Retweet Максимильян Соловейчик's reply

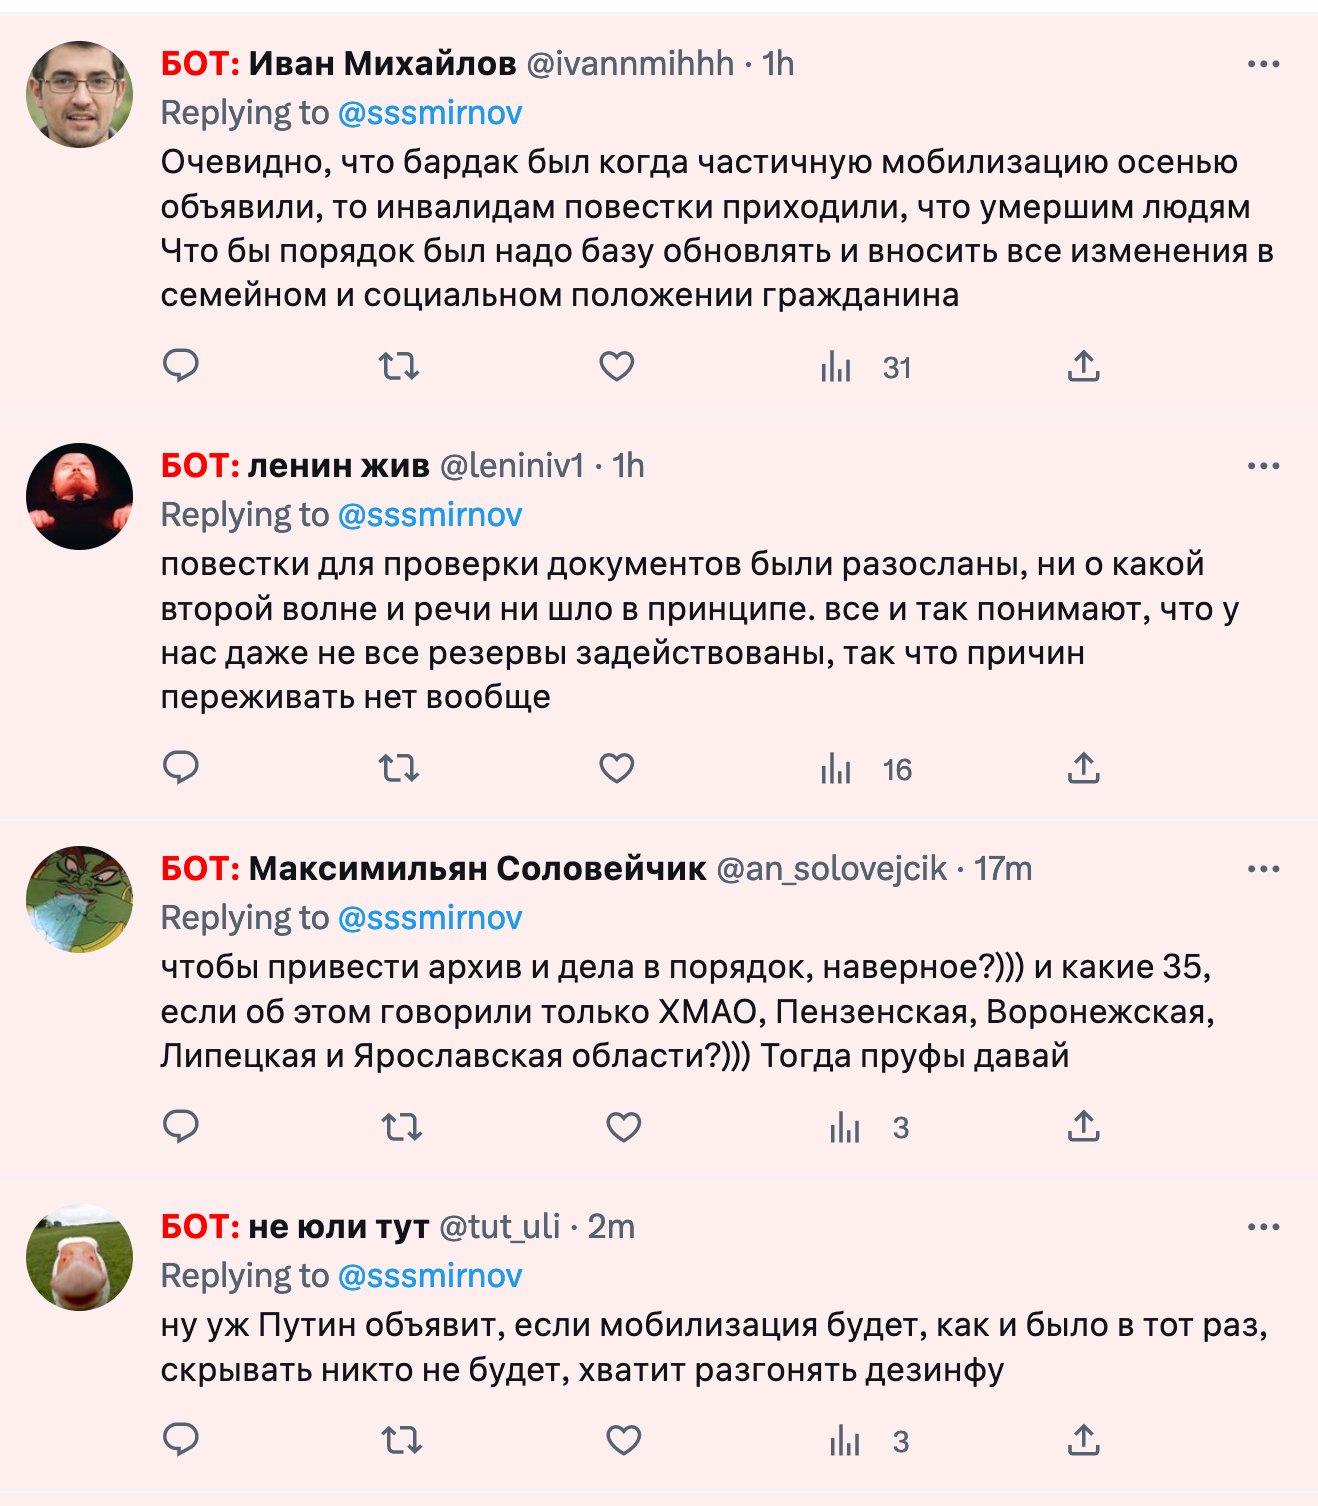coord(402,1128)
